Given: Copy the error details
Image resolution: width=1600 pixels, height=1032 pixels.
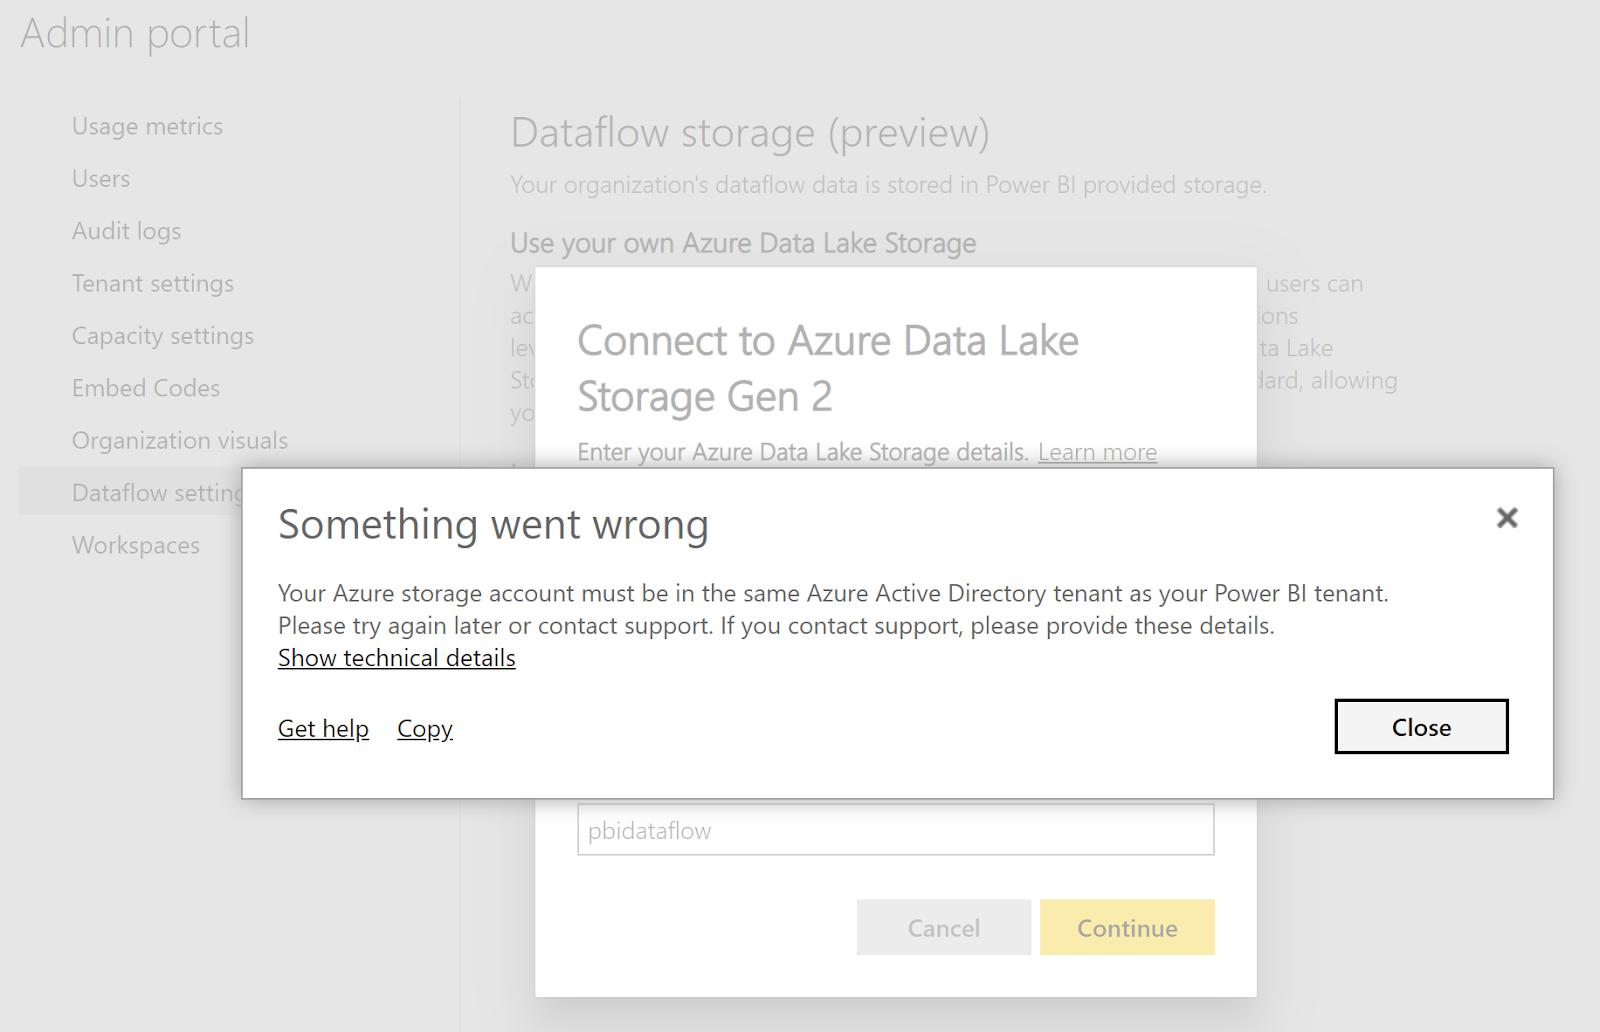Looking at the screenshot, I should [x=424, y=728].
